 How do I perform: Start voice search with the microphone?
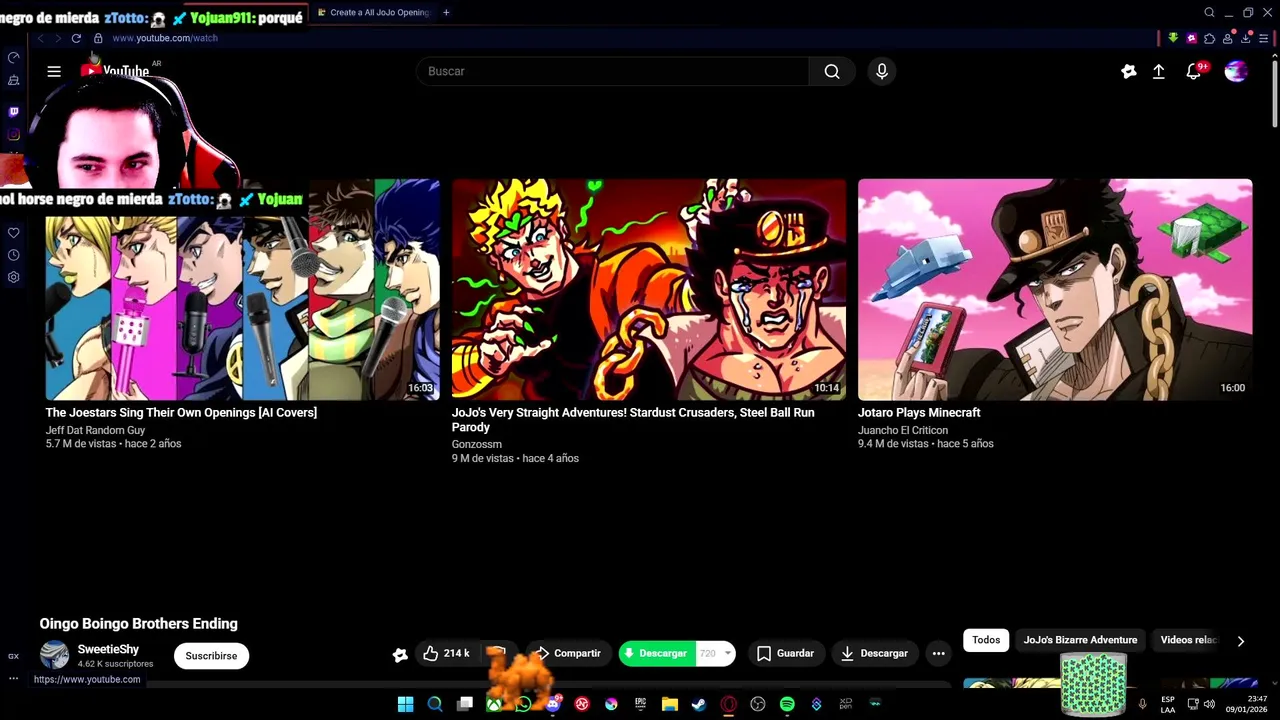881,71
